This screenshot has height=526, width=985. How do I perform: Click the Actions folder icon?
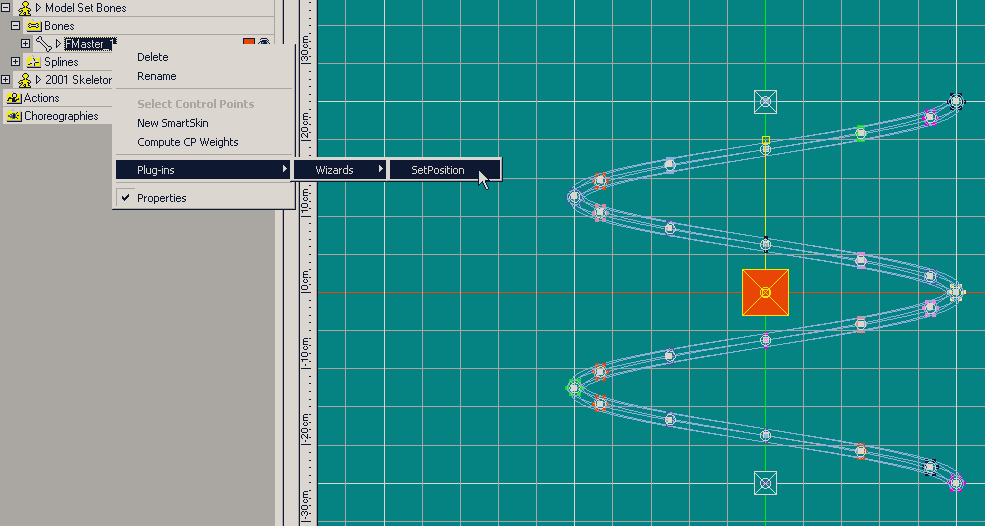click(x=14, y=98)
